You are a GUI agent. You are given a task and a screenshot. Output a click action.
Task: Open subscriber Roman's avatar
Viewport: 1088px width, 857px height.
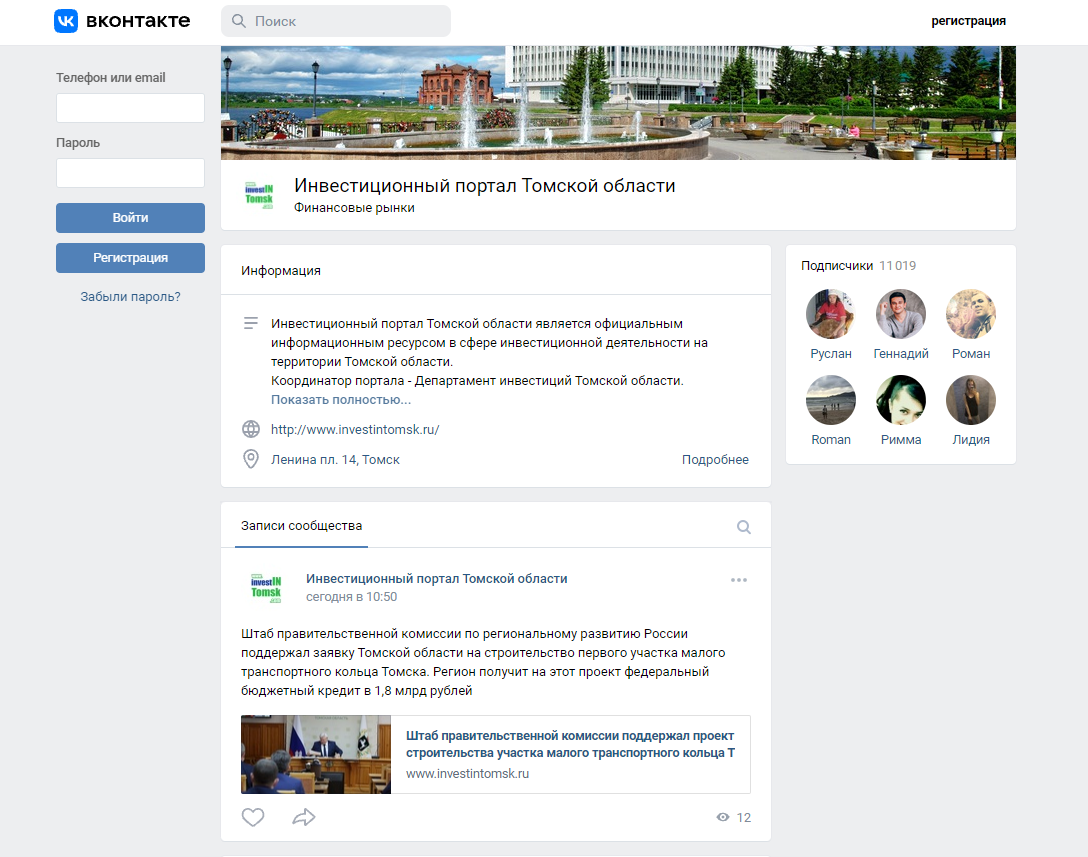[831, 400]
